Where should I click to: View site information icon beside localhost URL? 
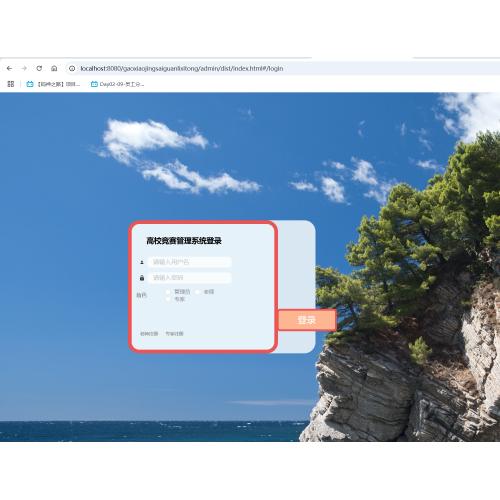[72, 68]
